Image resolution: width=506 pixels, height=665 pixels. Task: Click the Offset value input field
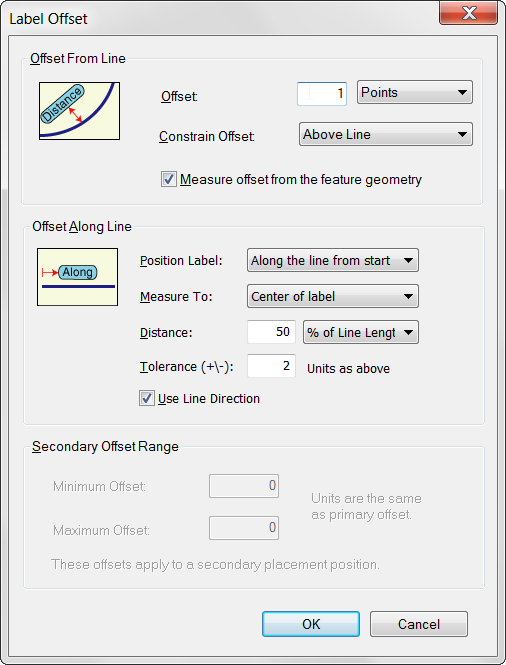322,93
